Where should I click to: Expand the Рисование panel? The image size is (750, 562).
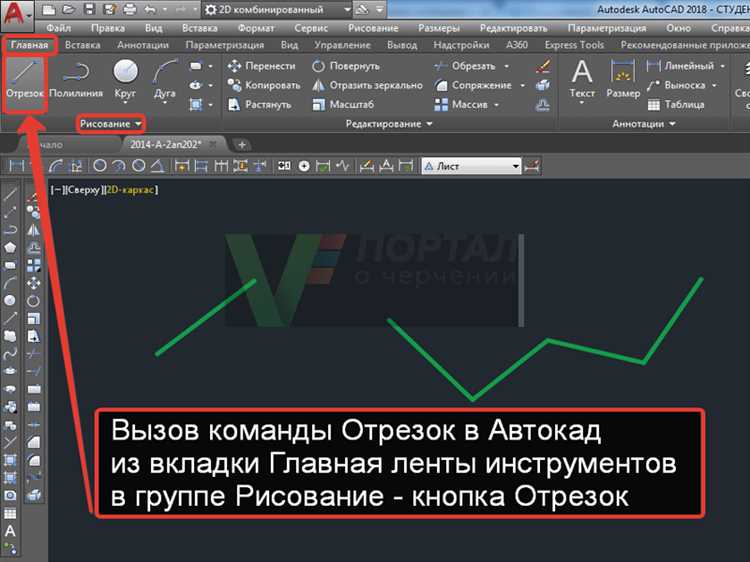110,124
